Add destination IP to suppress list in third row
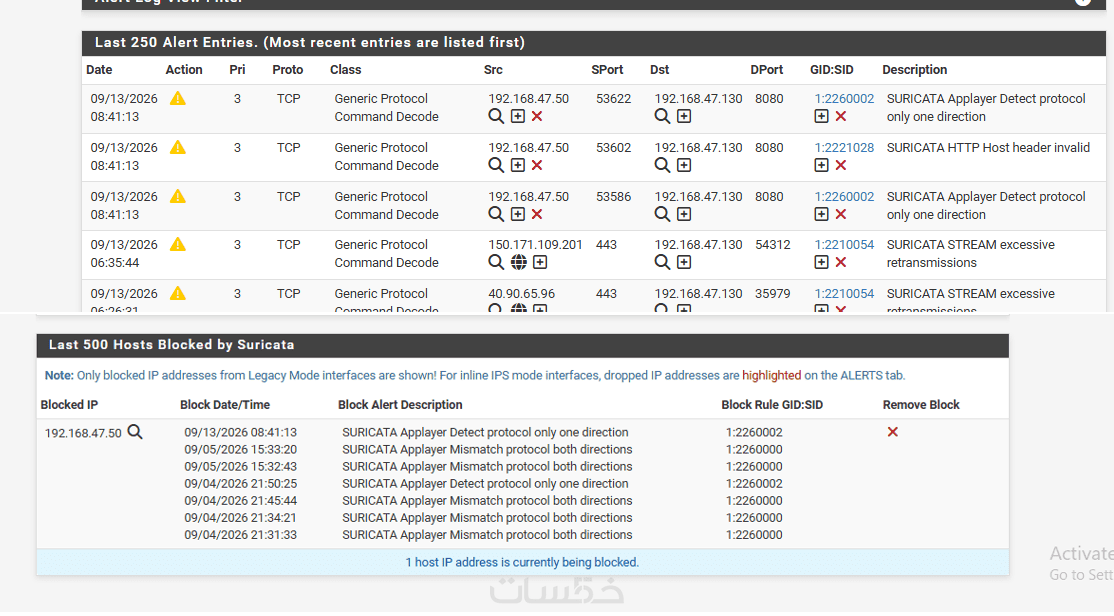 [684, 215]
